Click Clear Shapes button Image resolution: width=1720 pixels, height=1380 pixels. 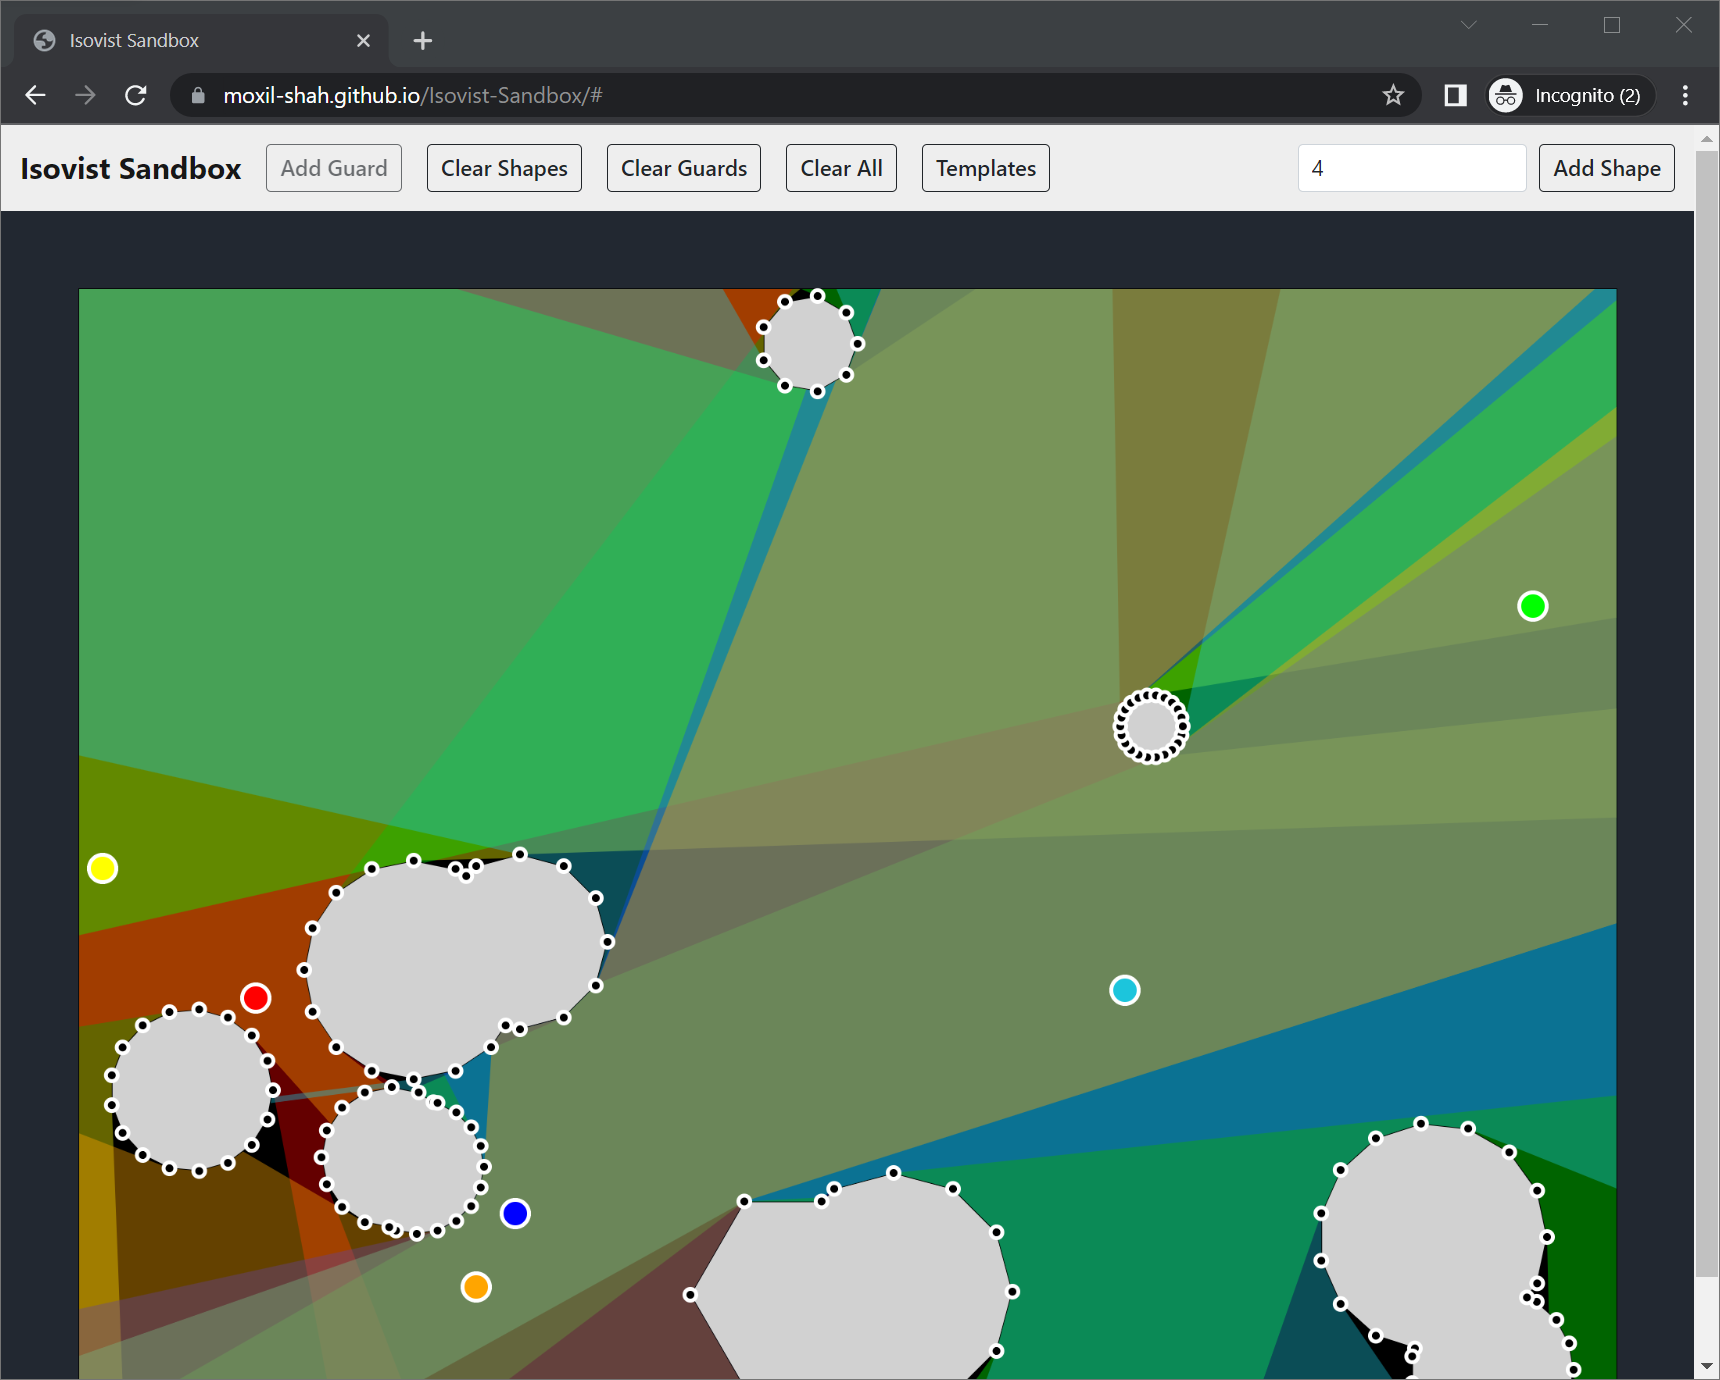(504, 168)
